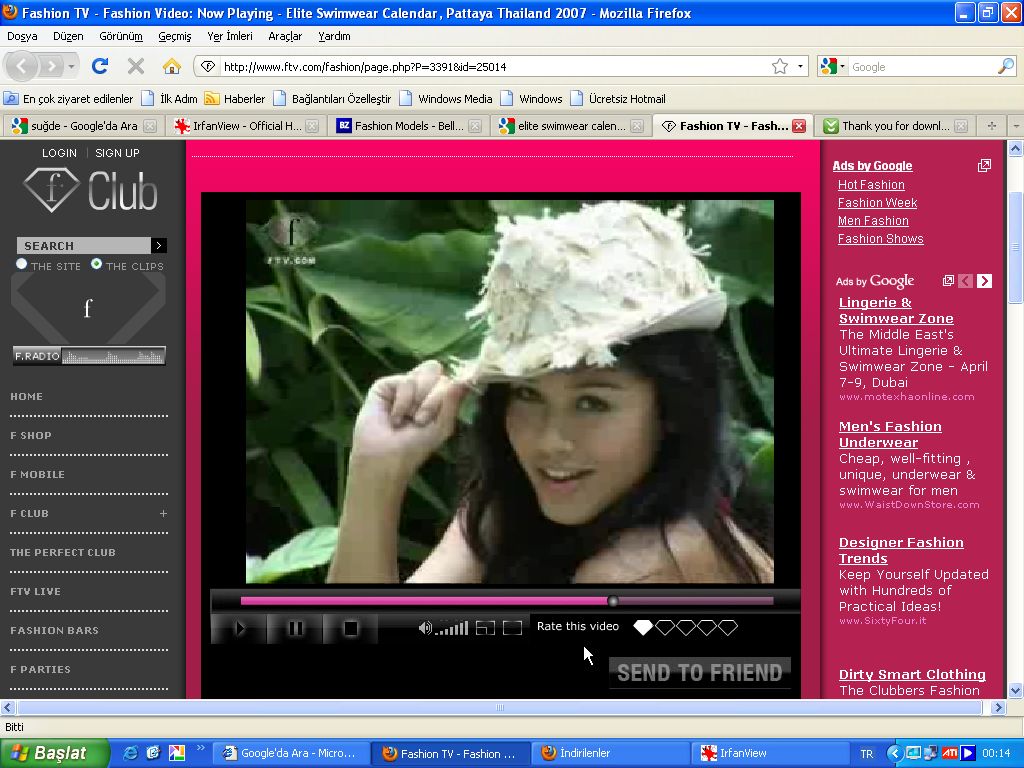This screenshot has width=1024, height=768.
Task: Expand the F CLUB menu plus sign
Action: (163, 514)
